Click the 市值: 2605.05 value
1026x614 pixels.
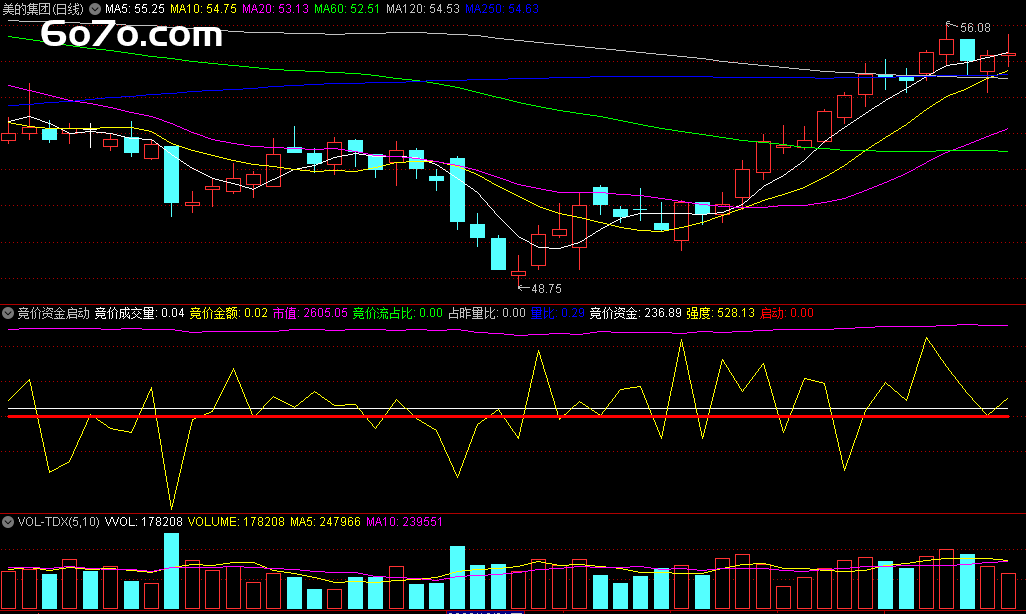[310, 313]
